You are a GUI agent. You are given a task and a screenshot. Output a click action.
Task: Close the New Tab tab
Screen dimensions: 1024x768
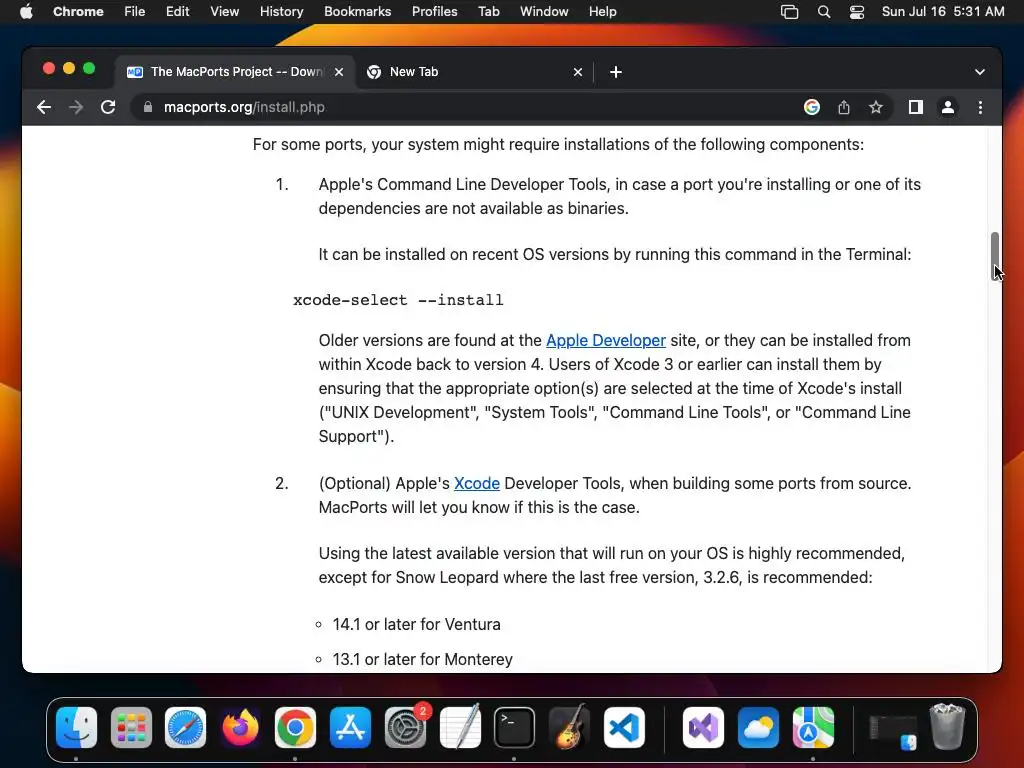click(x=577, y=72)
